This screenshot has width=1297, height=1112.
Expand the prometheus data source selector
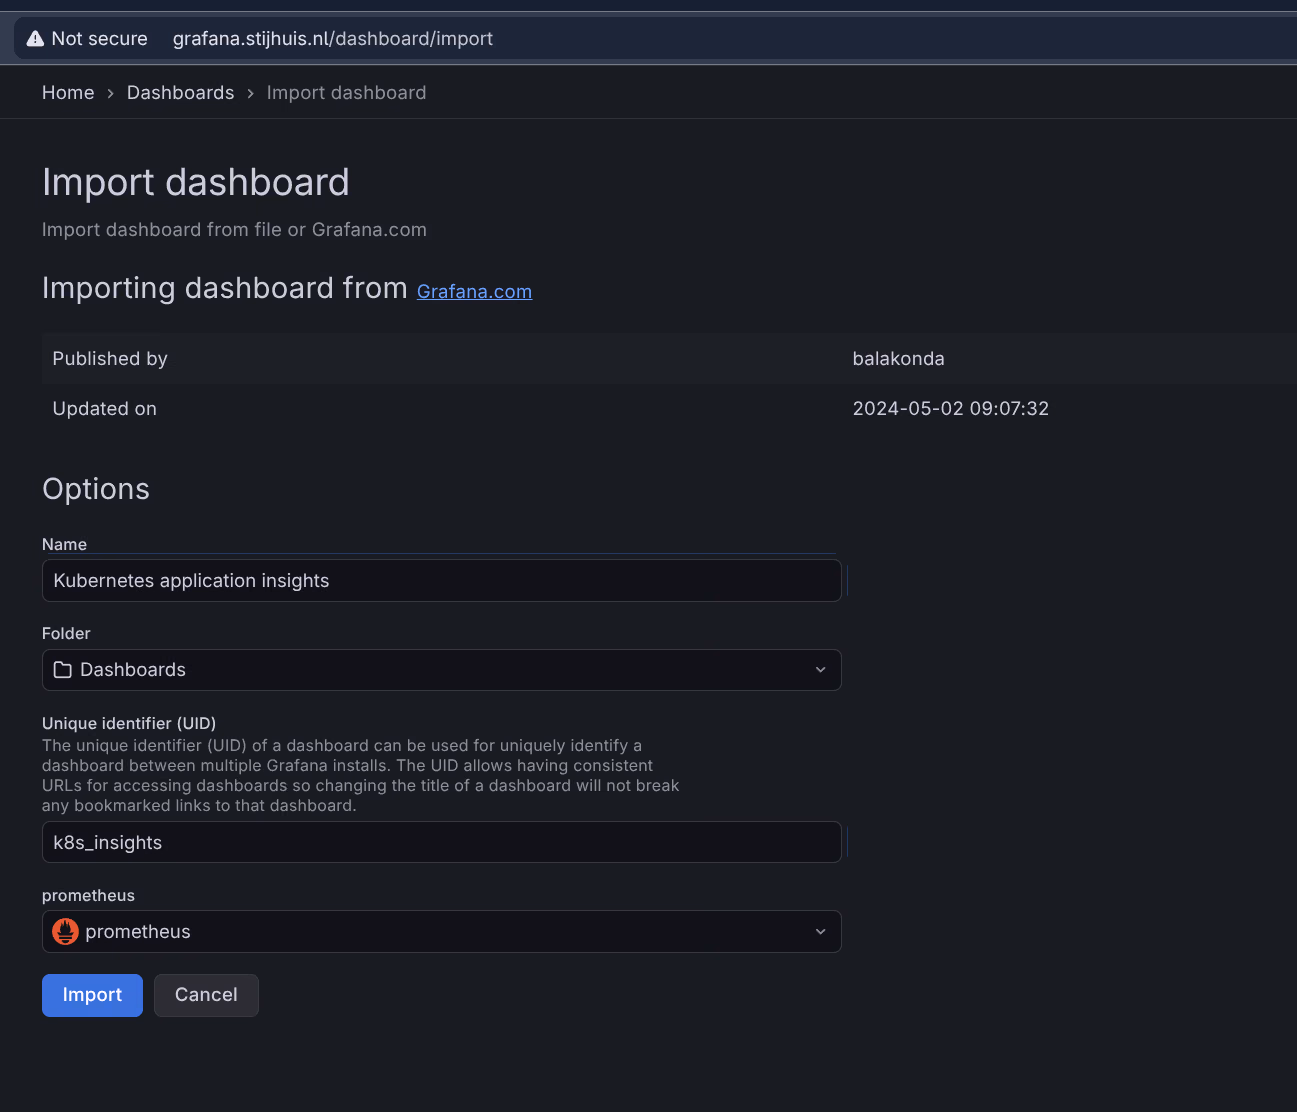(x=440, y=931)
